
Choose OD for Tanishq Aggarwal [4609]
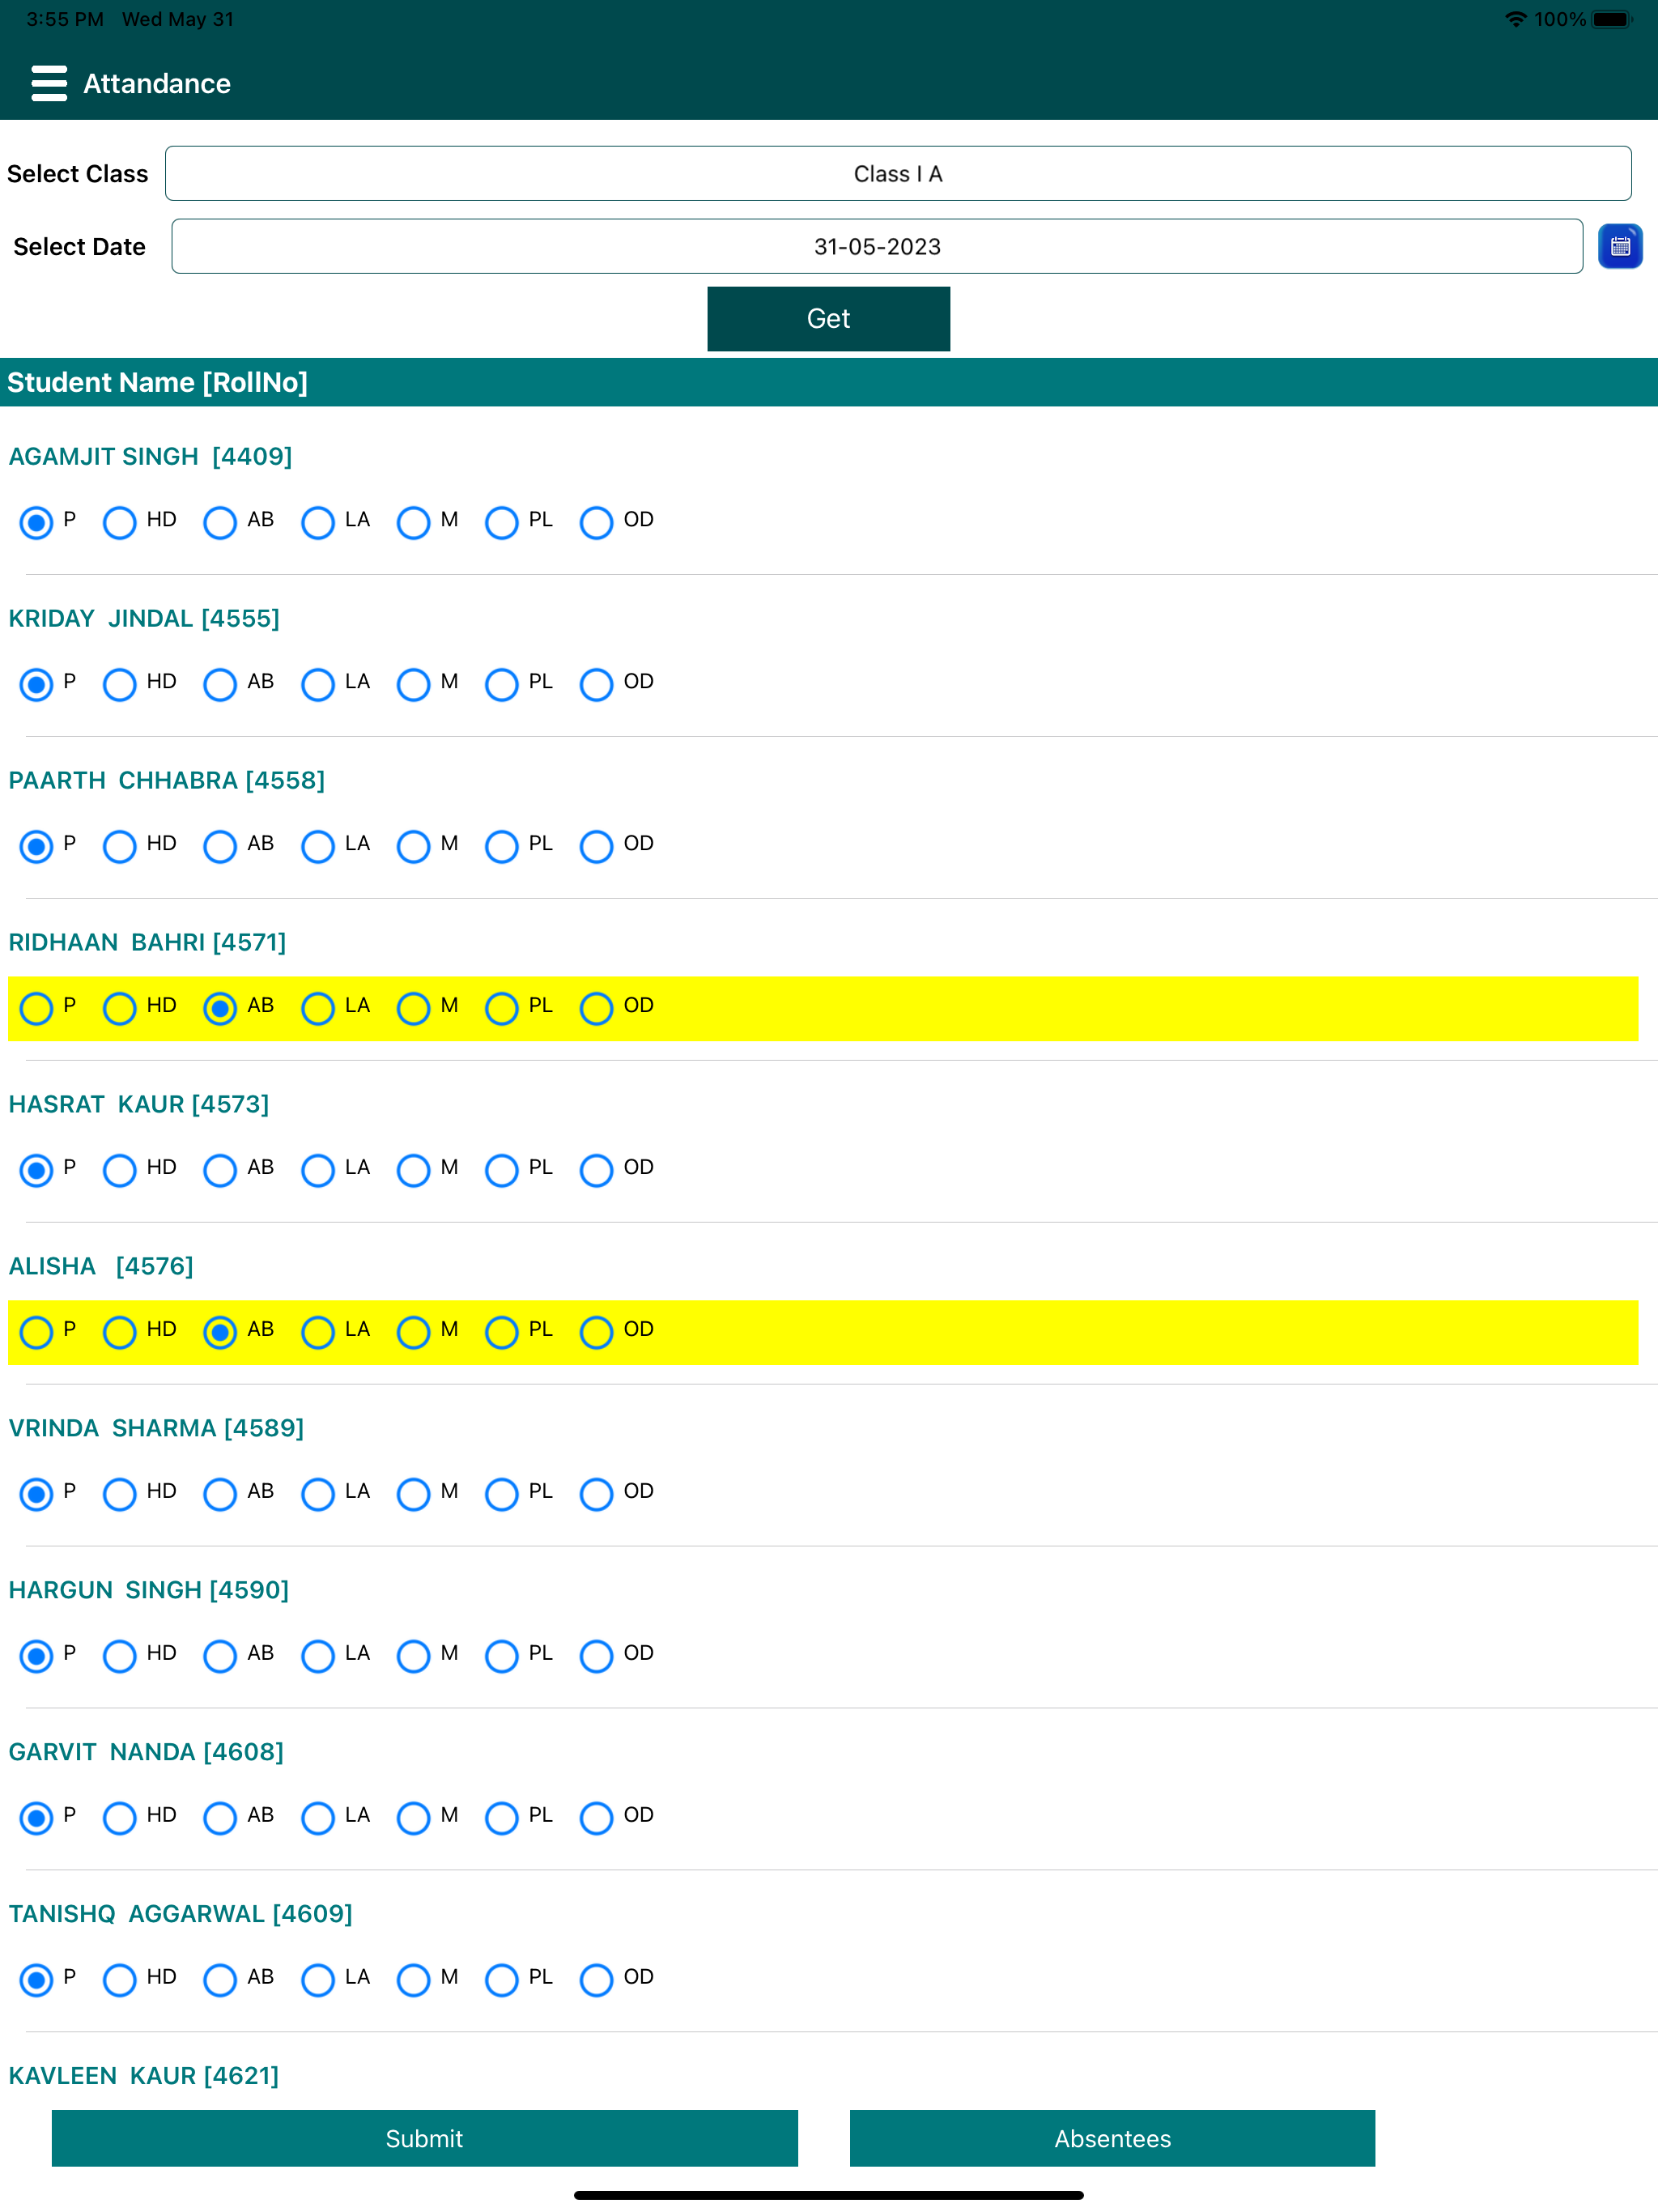(x=596, y=1980)
